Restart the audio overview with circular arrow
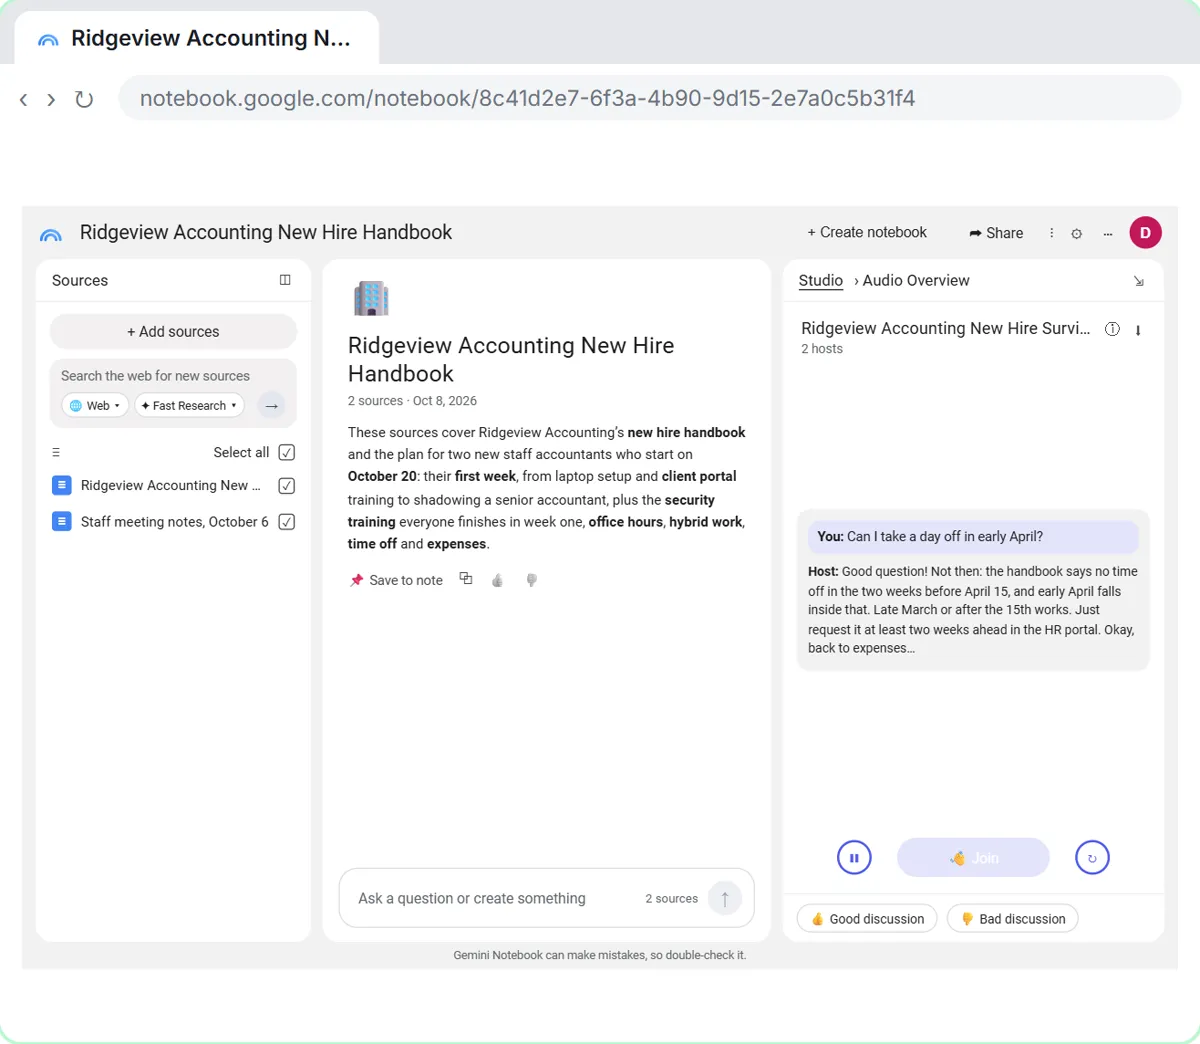Viewport: 1200px width, 1044px height. 1092,857
